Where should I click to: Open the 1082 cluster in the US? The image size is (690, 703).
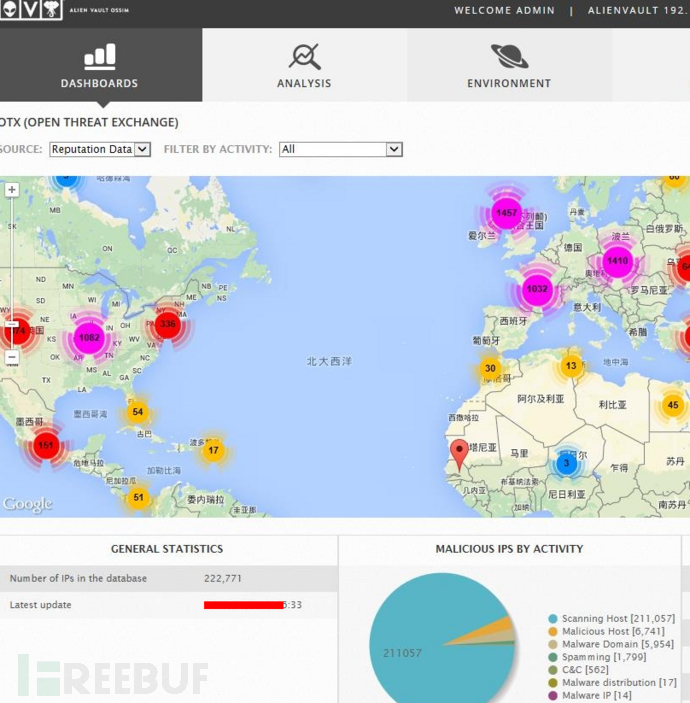(x=89, y=338)
